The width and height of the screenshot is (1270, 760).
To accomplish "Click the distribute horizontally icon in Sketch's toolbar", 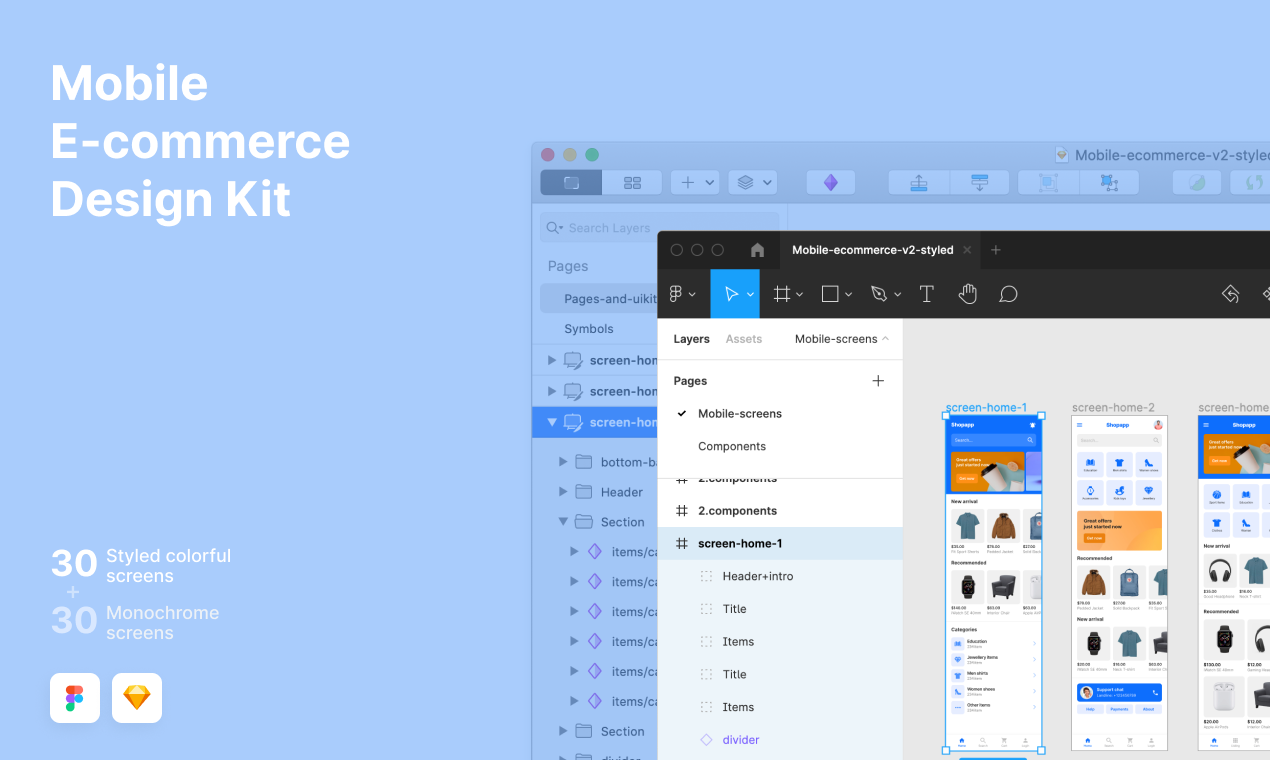I will click(x=918, y=181).
